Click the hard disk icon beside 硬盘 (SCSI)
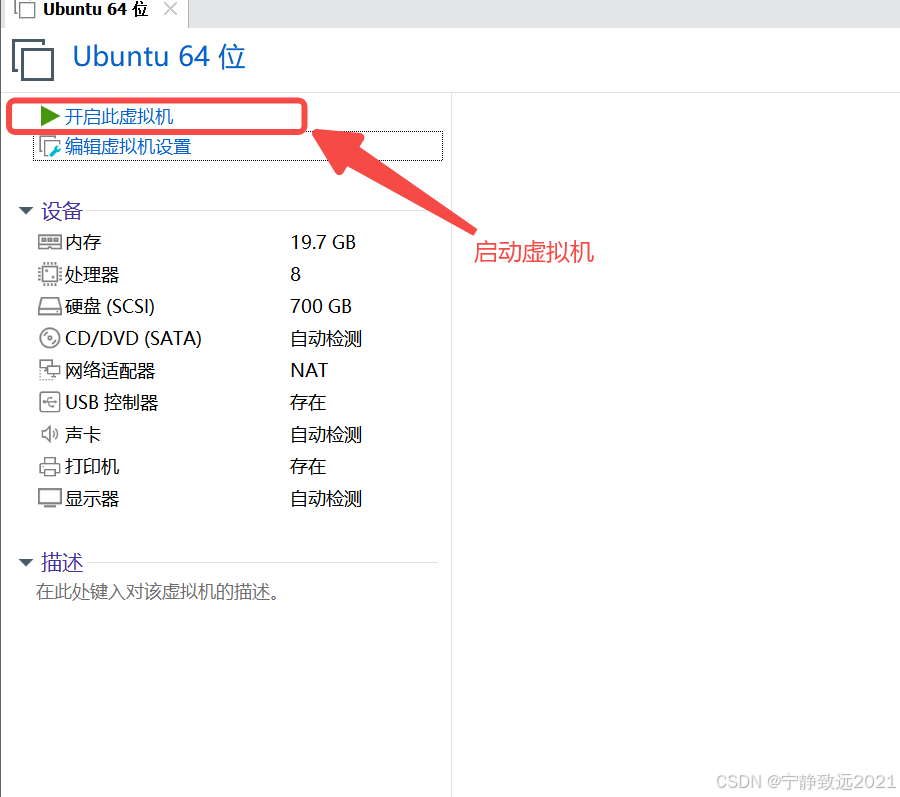Screen dimensions: 900x797 coord(49,306)
